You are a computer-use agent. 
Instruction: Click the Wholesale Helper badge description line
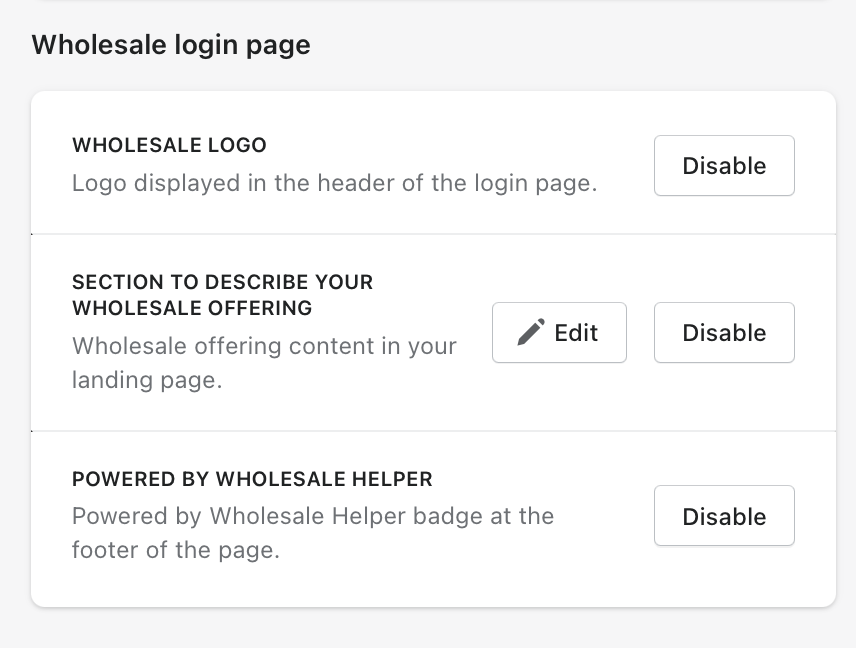pos(312,516)
